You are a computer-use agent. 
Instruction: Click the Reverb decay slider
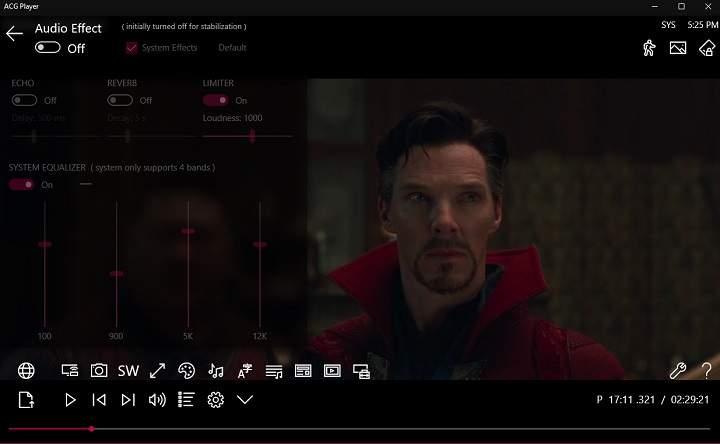pyautogui.click(x=152, y=136)
